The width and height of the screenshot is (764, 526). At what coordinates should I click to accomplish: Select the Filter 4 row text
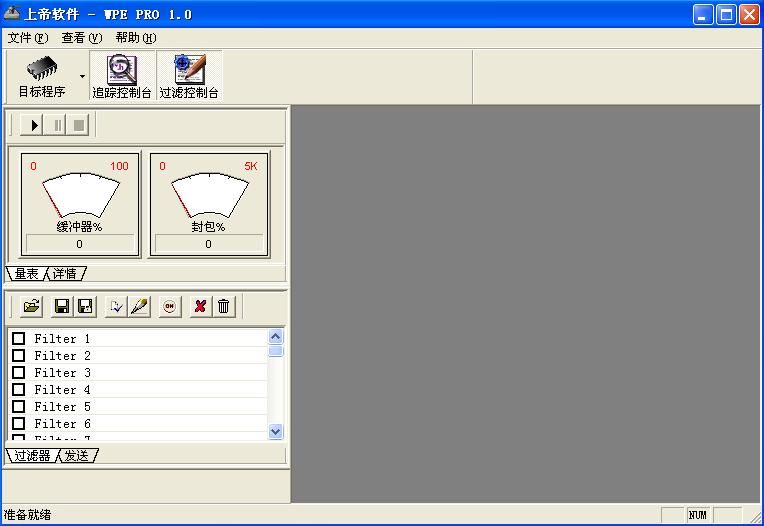coord(62,390)
